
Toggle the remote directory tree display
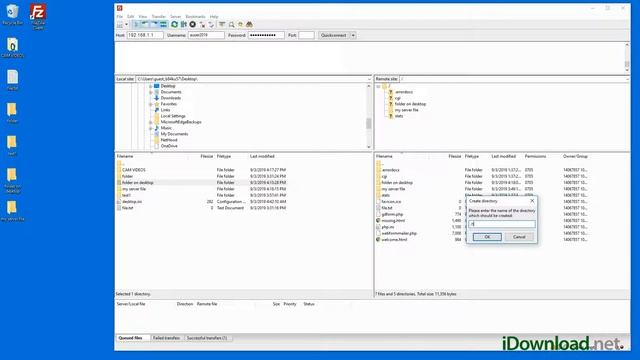154,24
